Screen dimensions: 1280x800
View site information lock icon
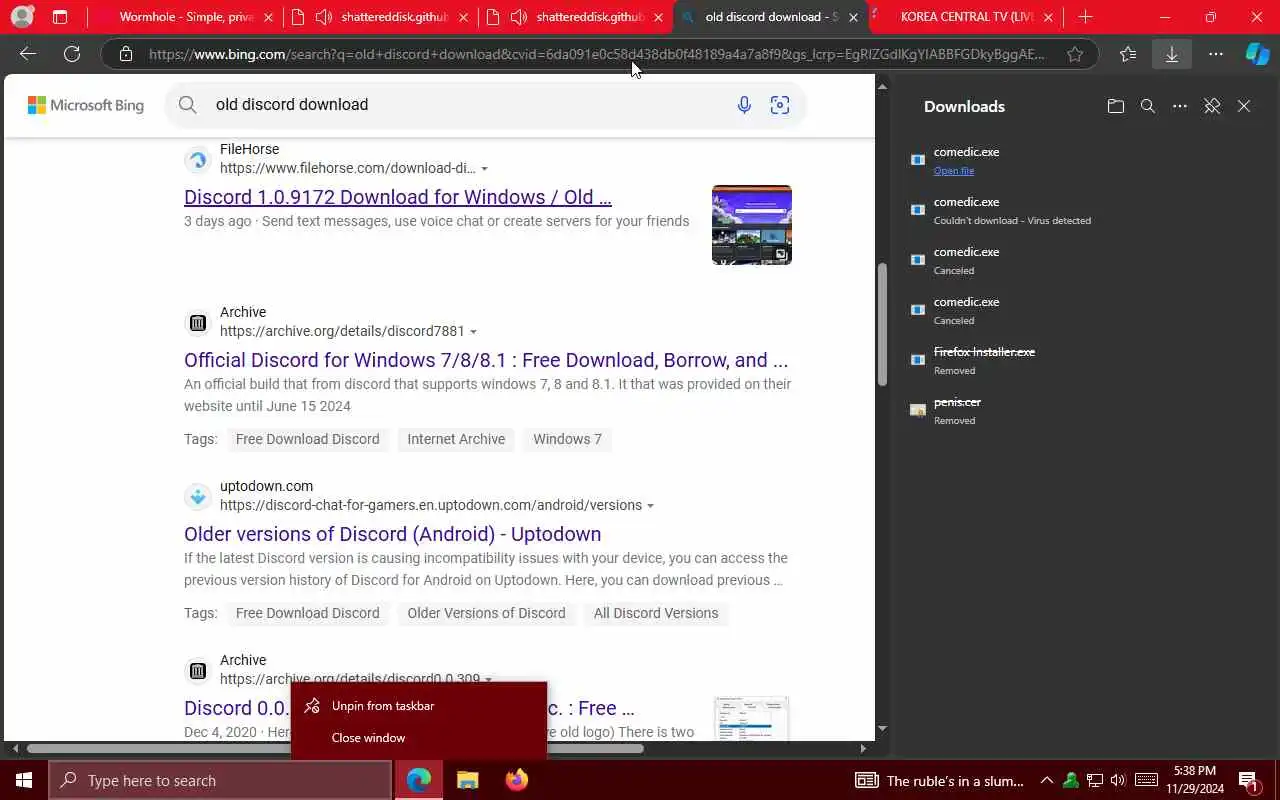[126, 54]
